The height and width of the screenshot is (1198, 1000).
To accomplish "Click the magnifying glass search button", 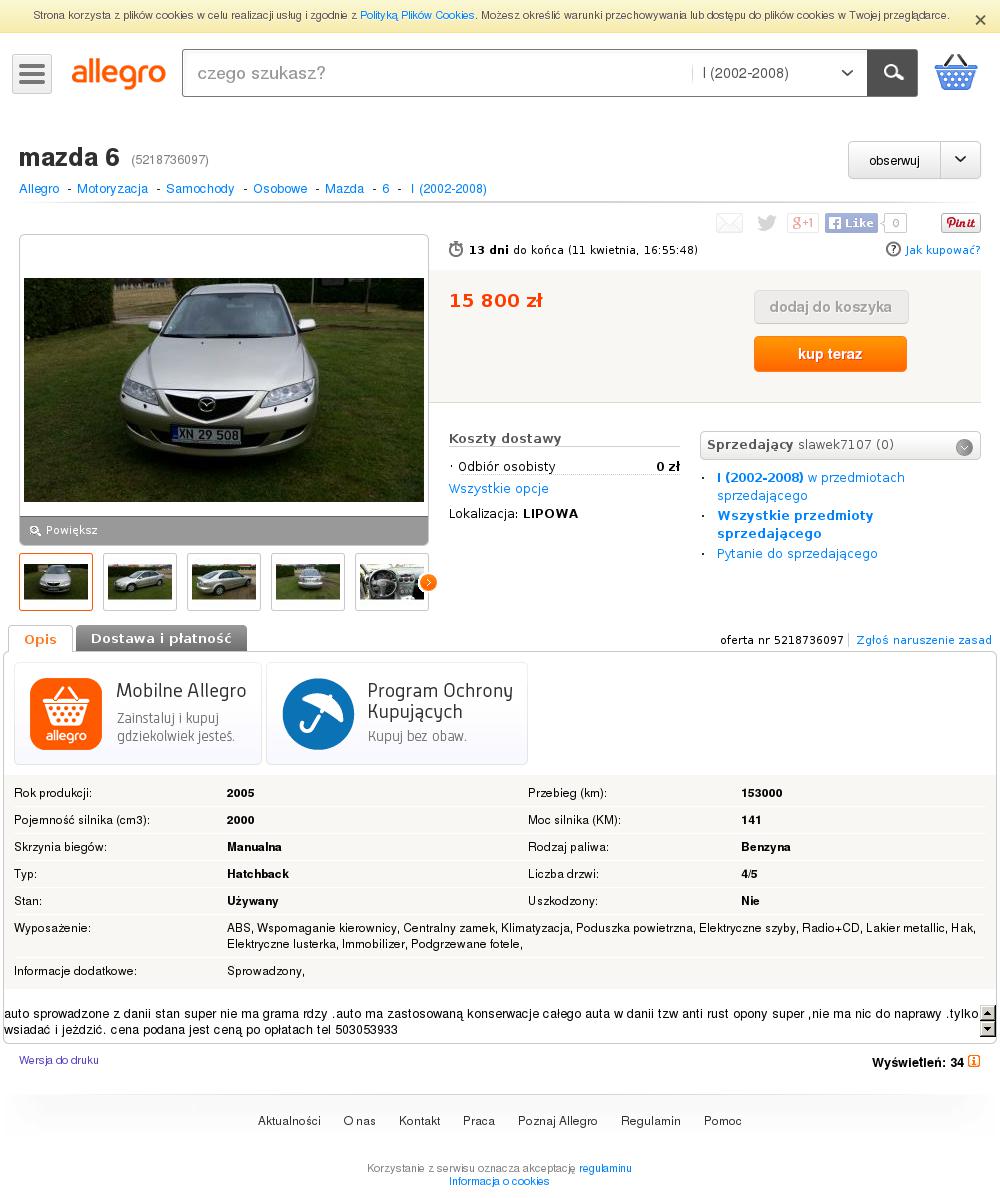I will pyautogui.click(x=892, y=73).
